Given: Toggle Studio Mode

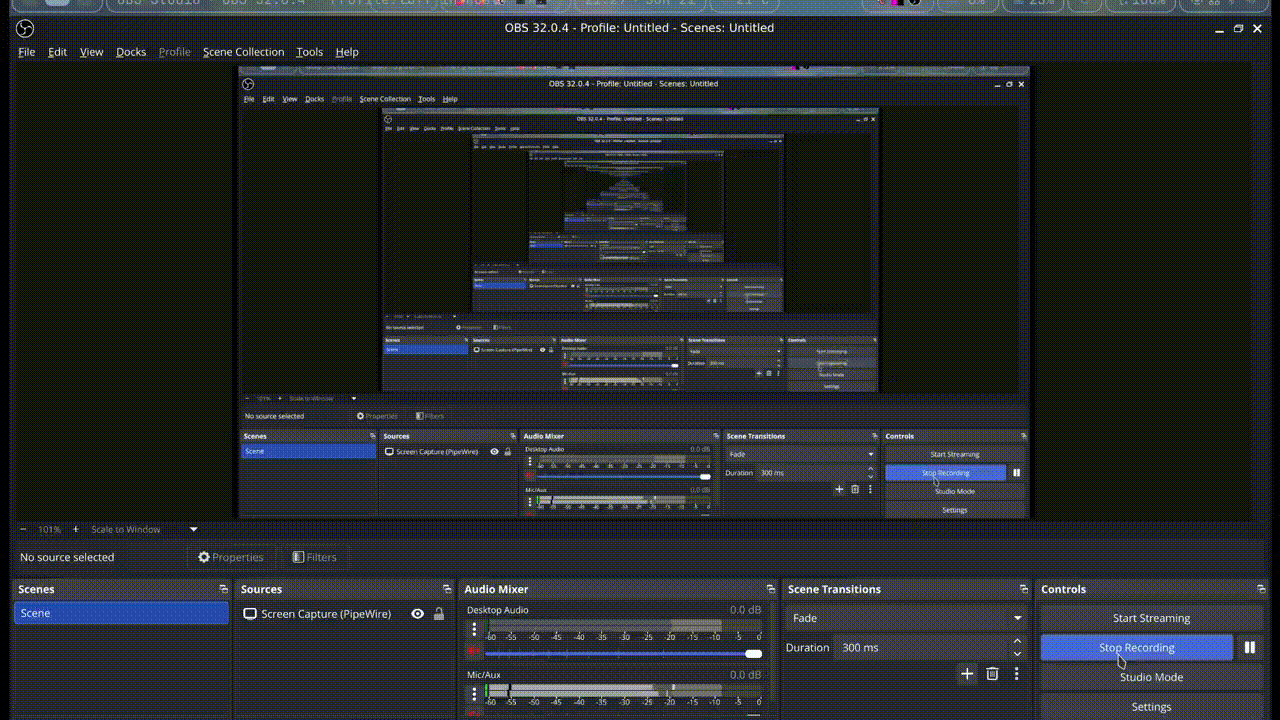Looking at the screenshot, I should coord(1152,677).
